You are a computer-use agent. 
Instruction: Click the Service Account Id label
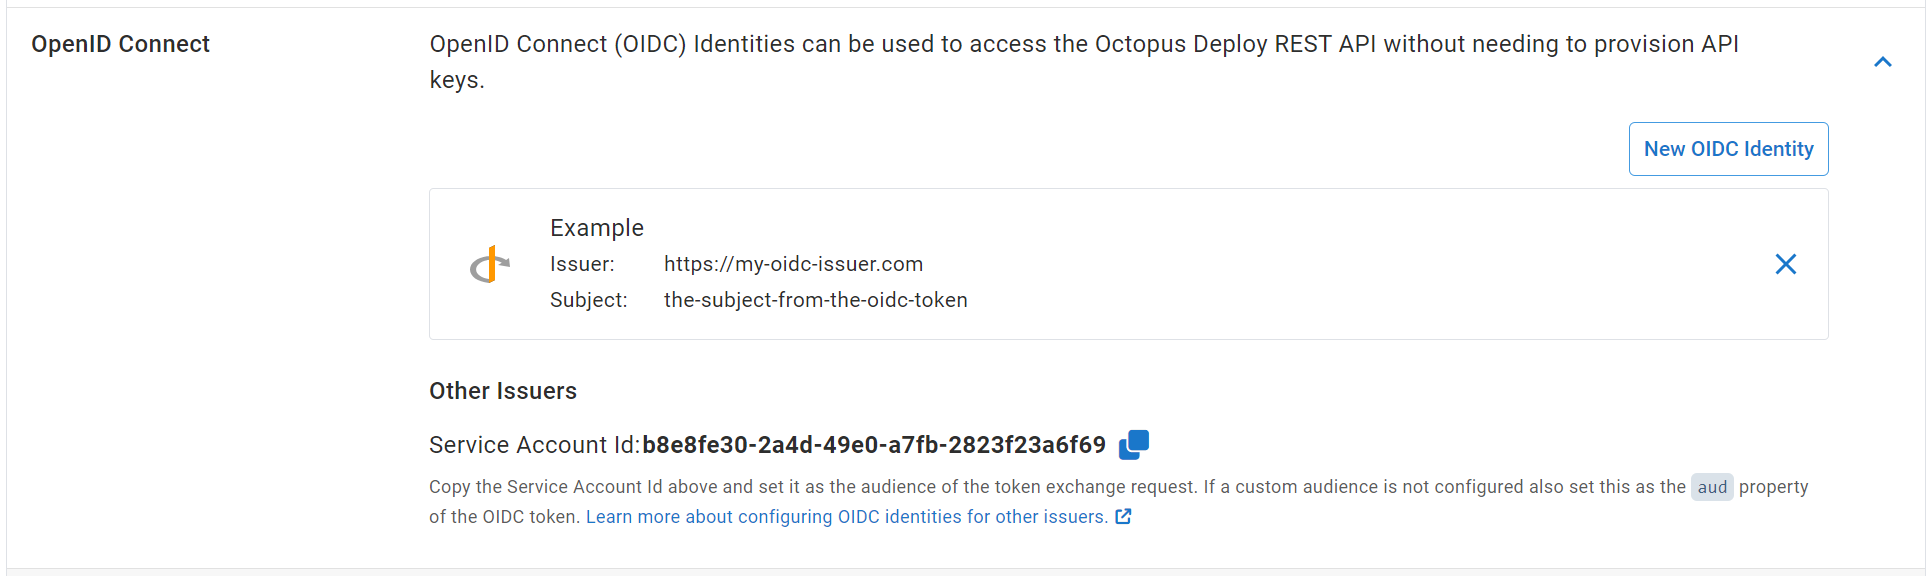click(535, 445)
